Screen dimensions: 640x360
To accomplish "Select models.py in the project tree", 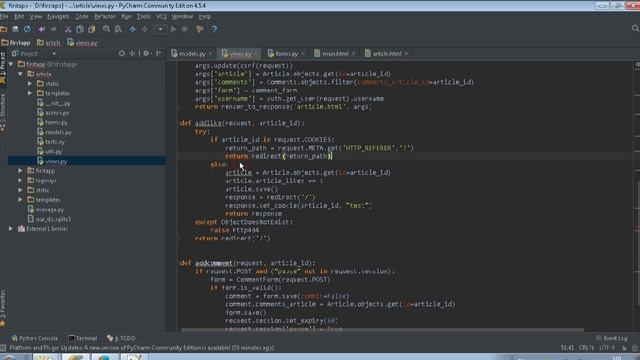I will pos(54,132).
